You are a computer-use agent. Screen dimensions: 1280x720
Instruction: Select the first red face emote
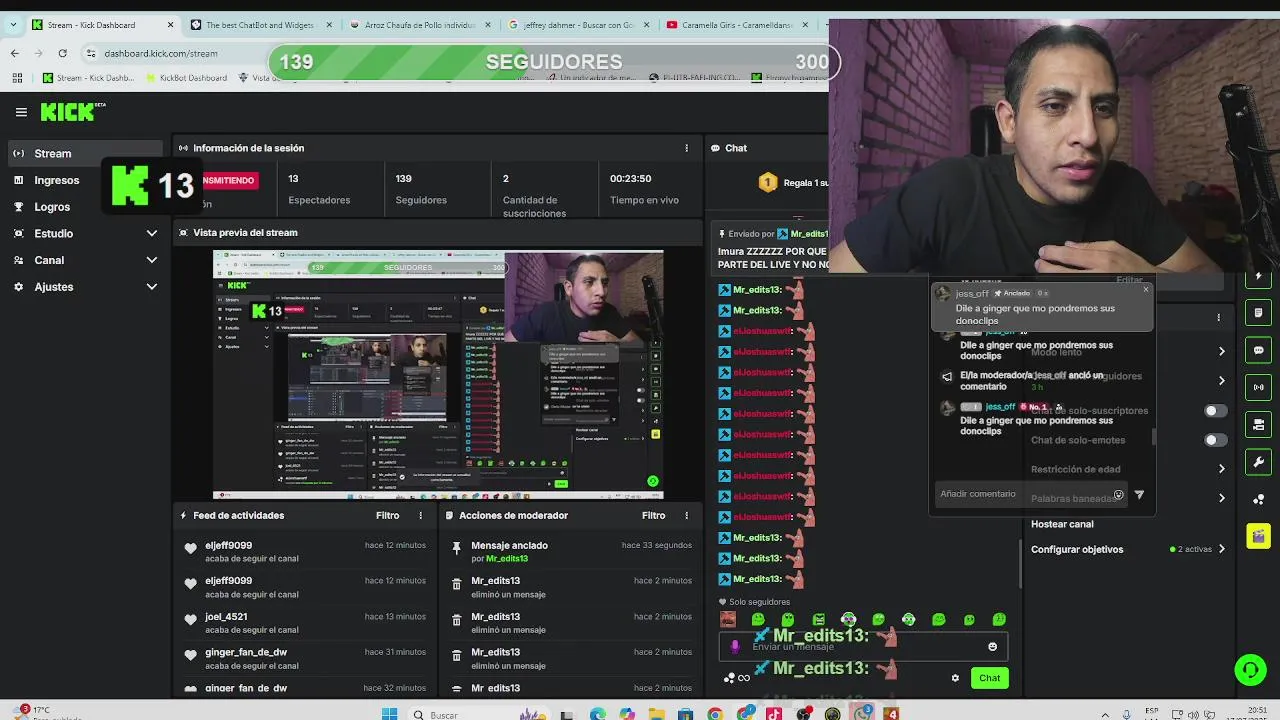coord(728,620)
